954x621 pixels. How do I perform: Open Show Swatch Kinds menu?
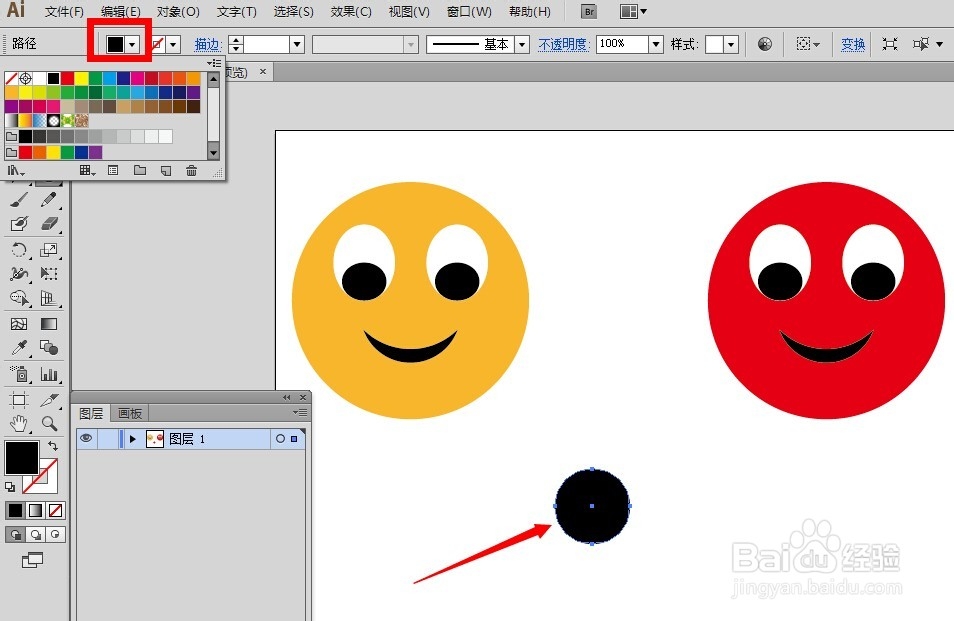[88, 171]
